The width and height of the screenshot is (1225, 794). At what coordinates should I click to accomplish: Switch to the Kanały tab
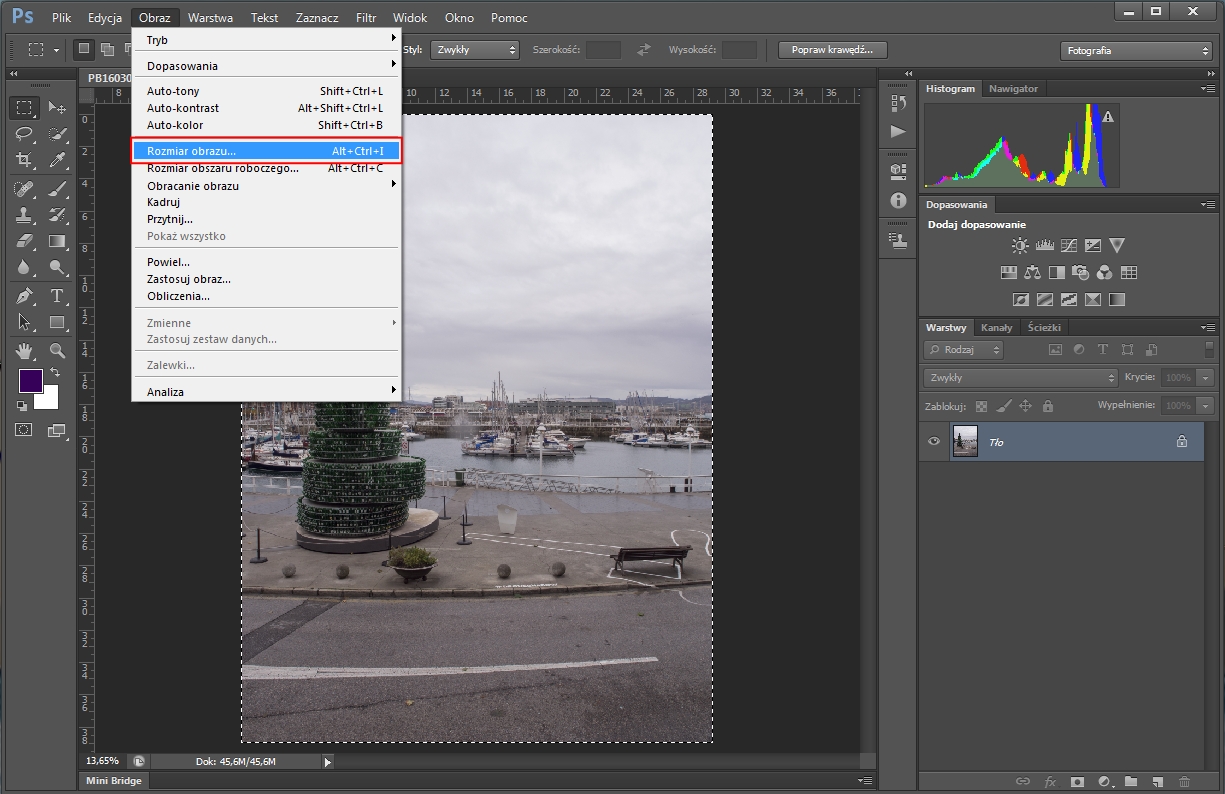coord(996,327)
